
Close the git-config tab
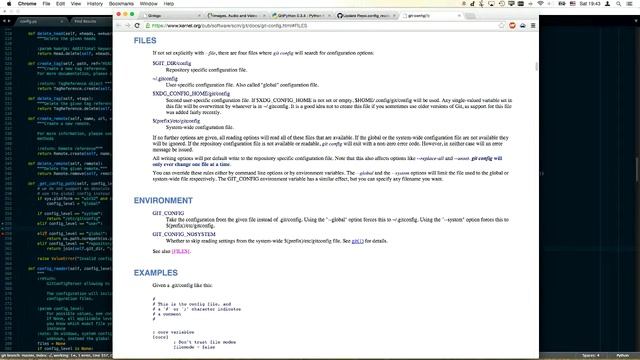tap(459, 16)
